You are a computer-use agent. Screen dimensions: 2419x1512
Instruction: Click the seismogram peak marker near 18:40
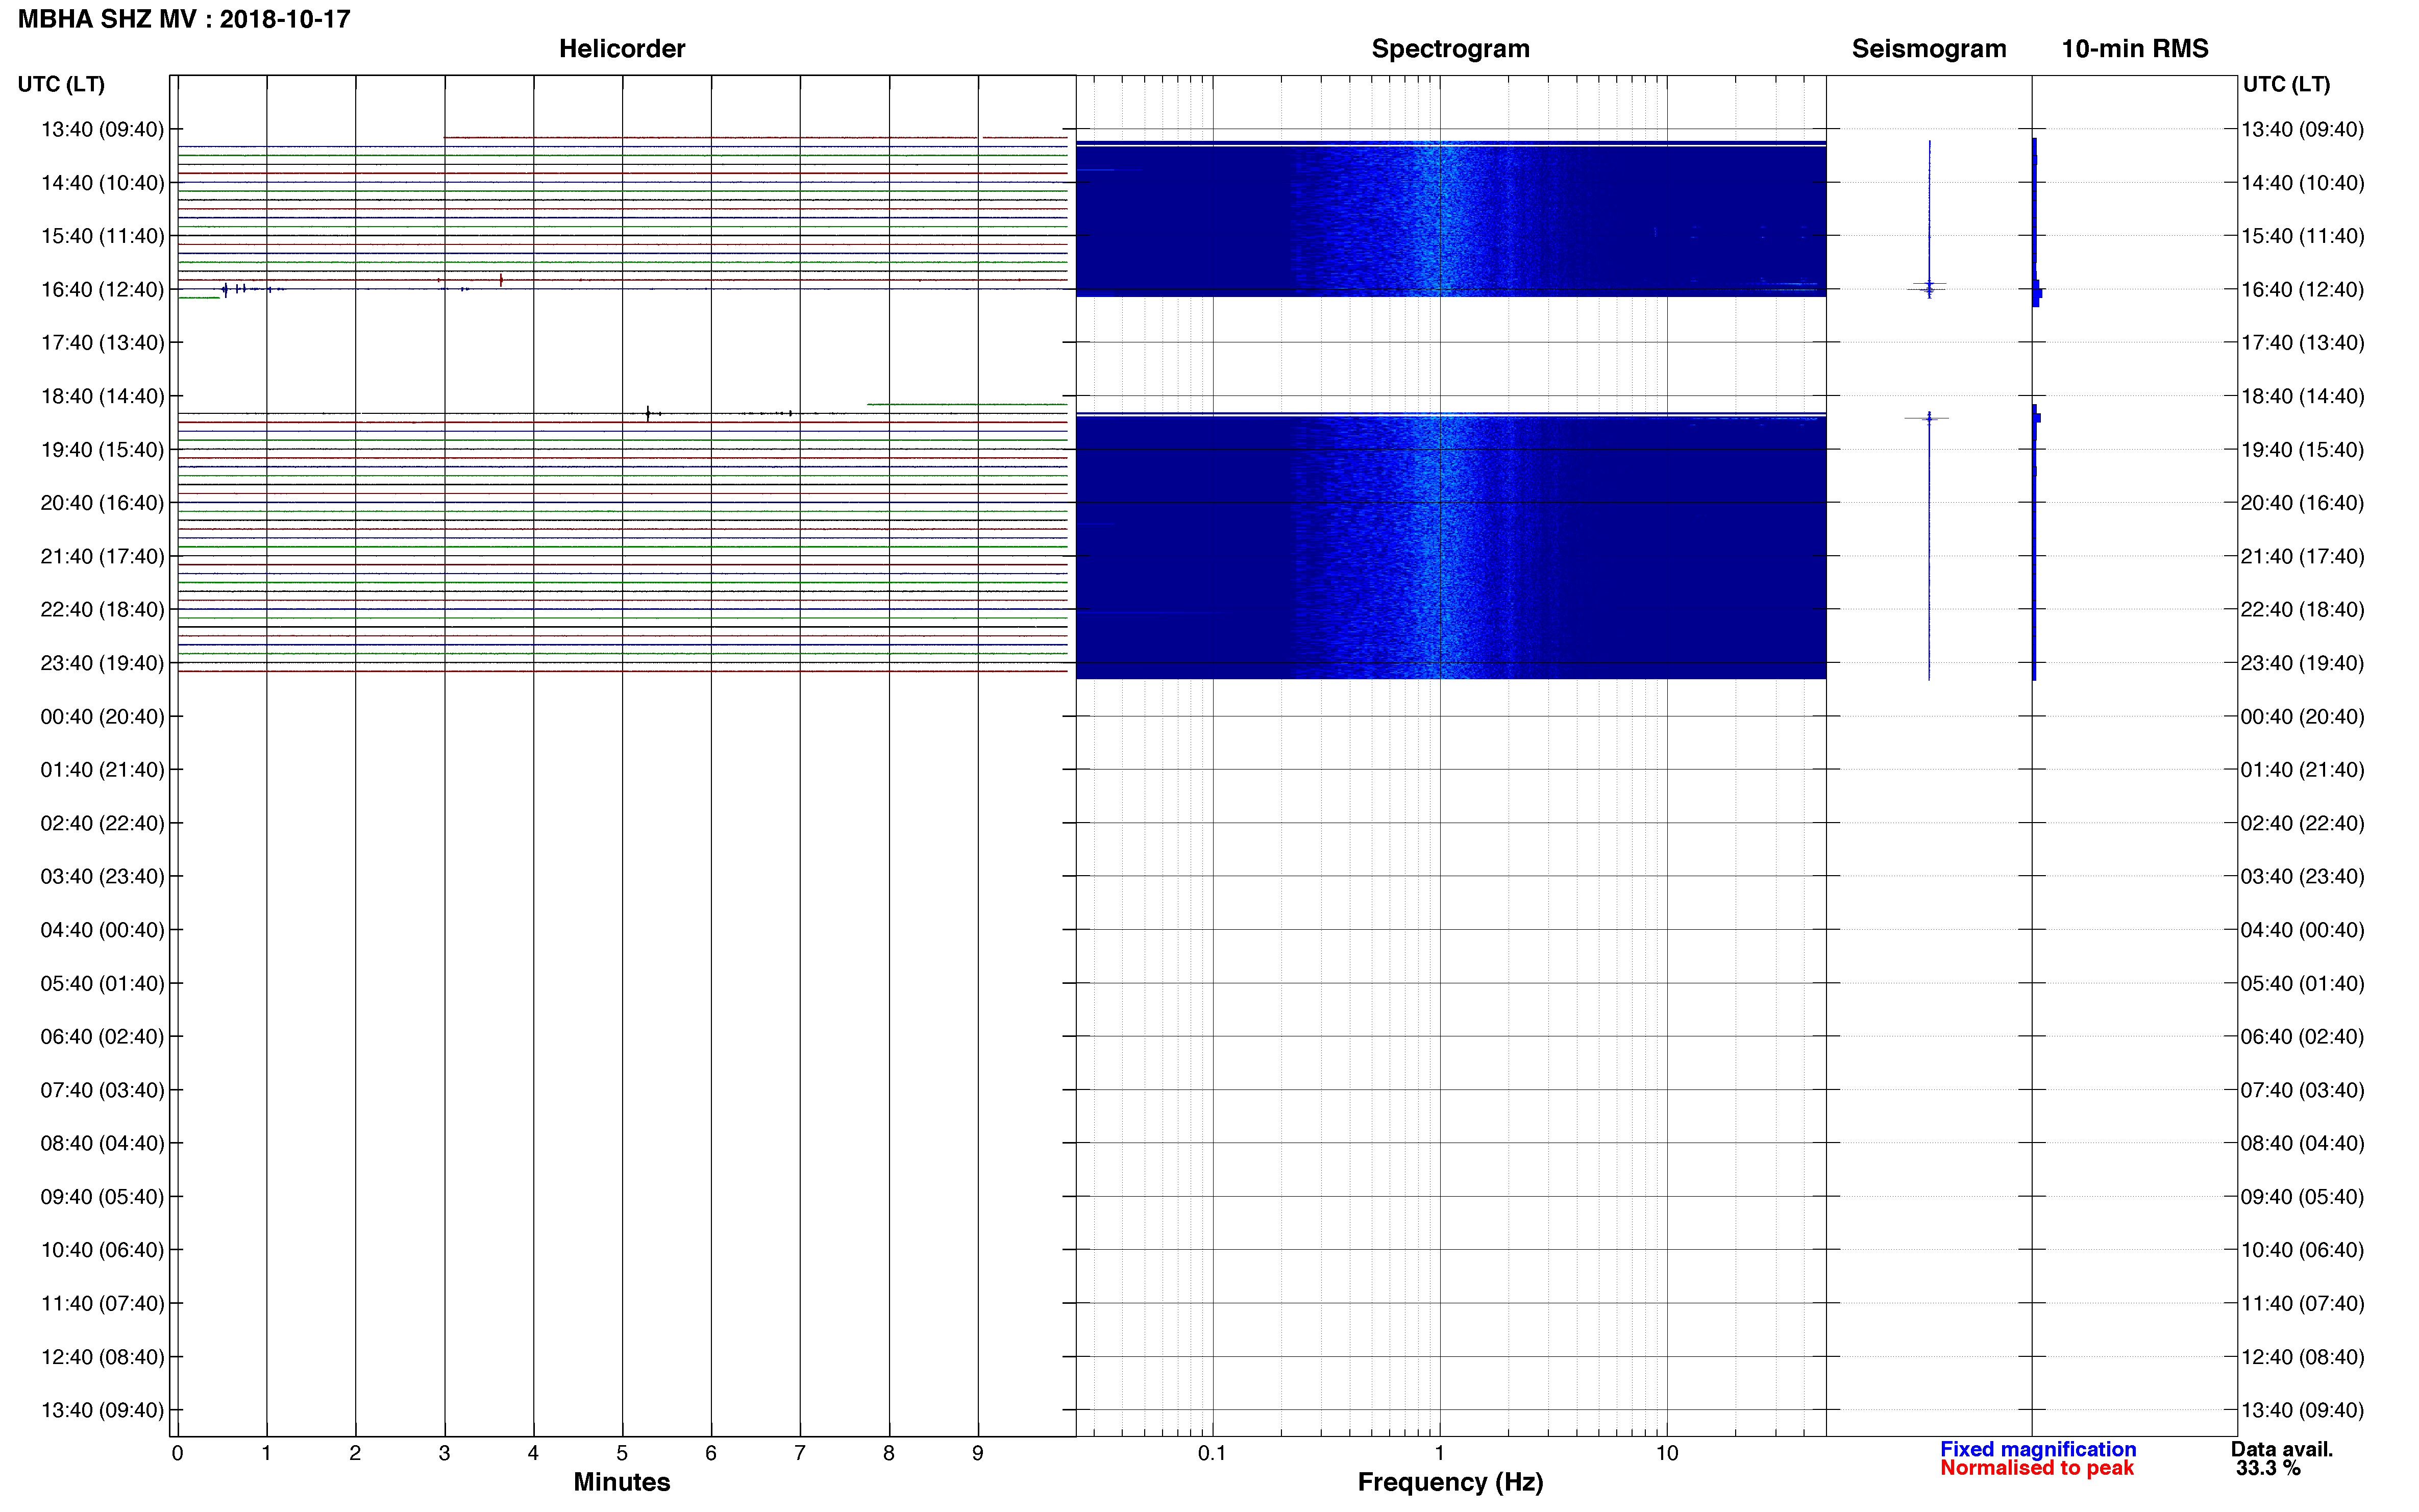[x=1929, y=418]
